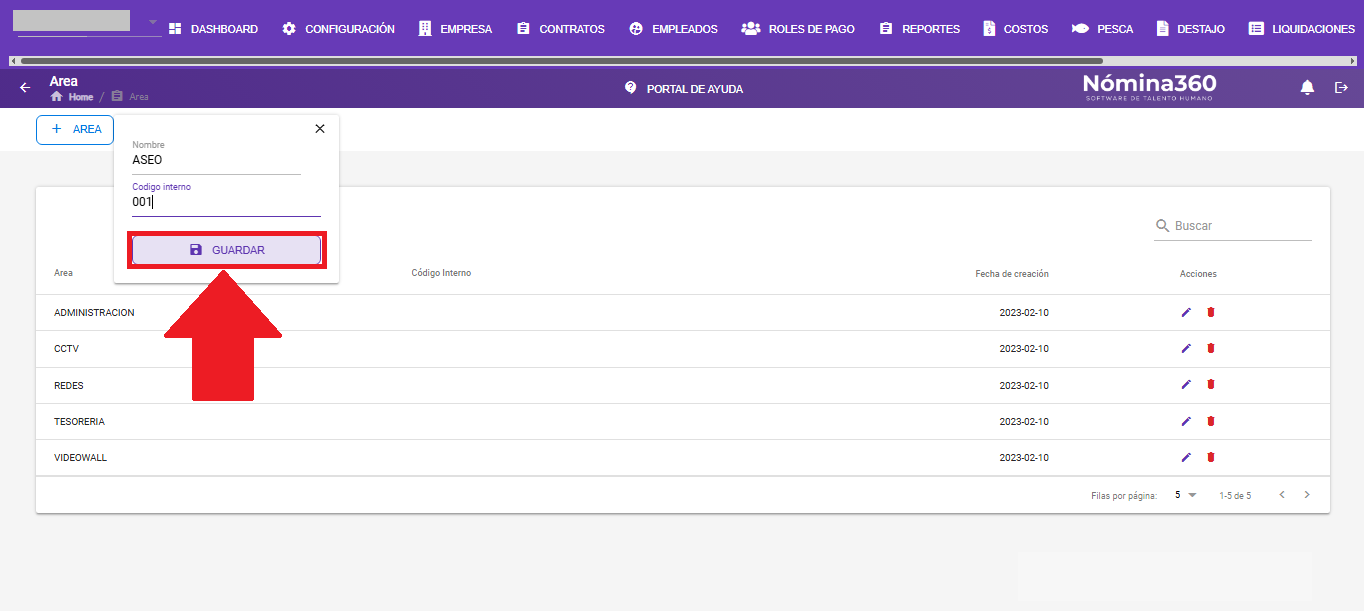Screen dimensions: 1364x611
Task: Sort by Fecha de creación column header
Action: tap(1012, 274)
